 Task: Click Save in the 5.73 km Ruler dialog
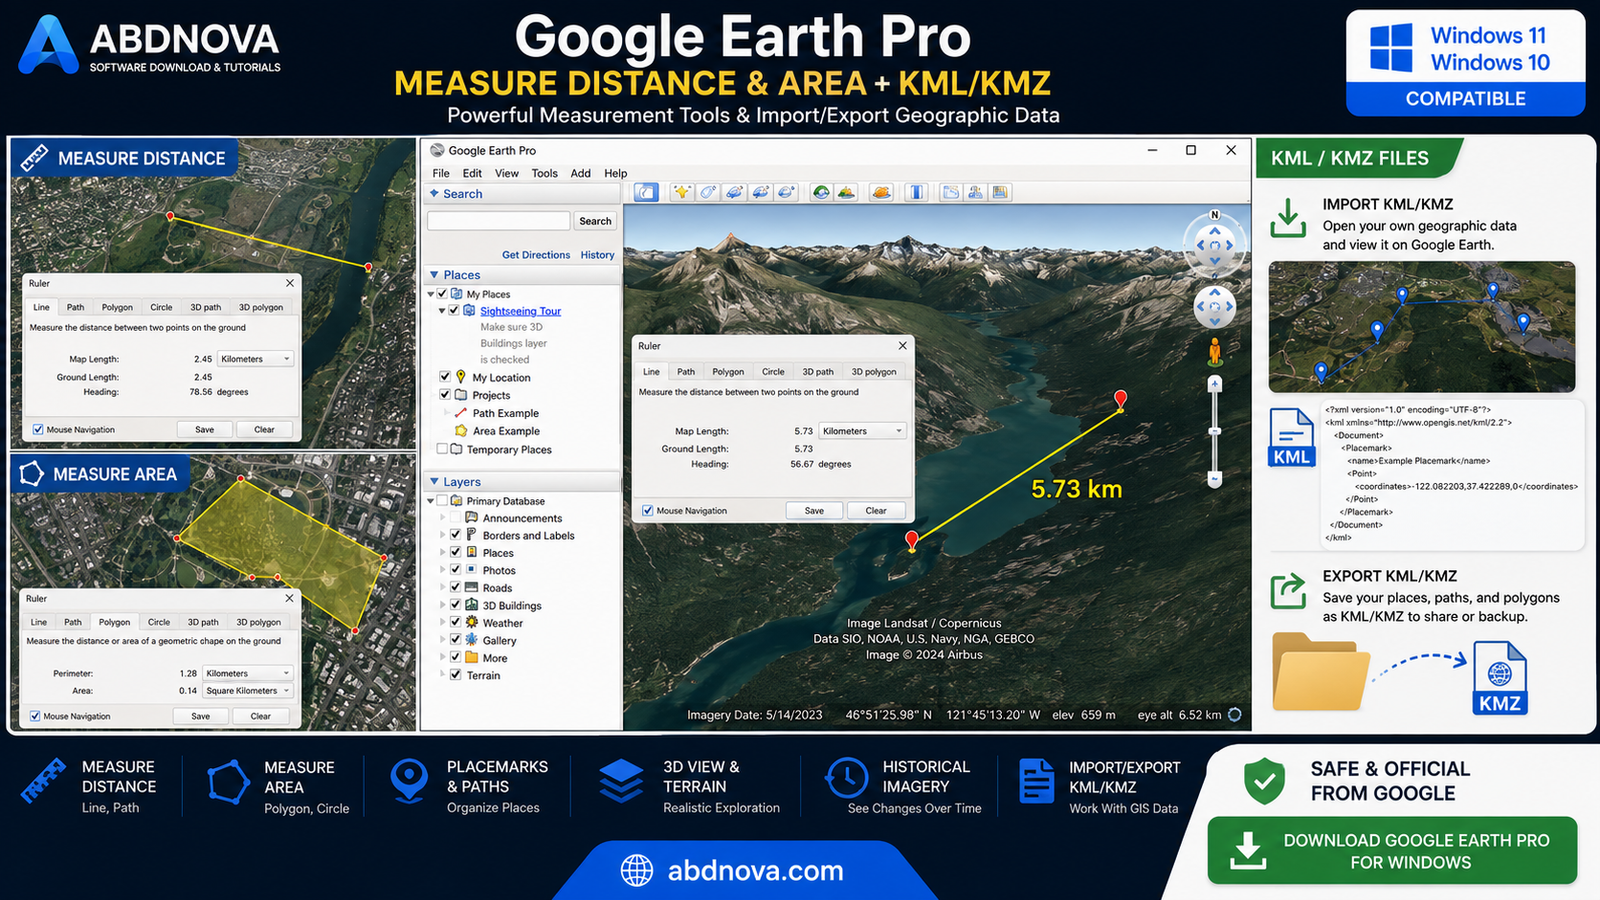[x=815, y=510]
